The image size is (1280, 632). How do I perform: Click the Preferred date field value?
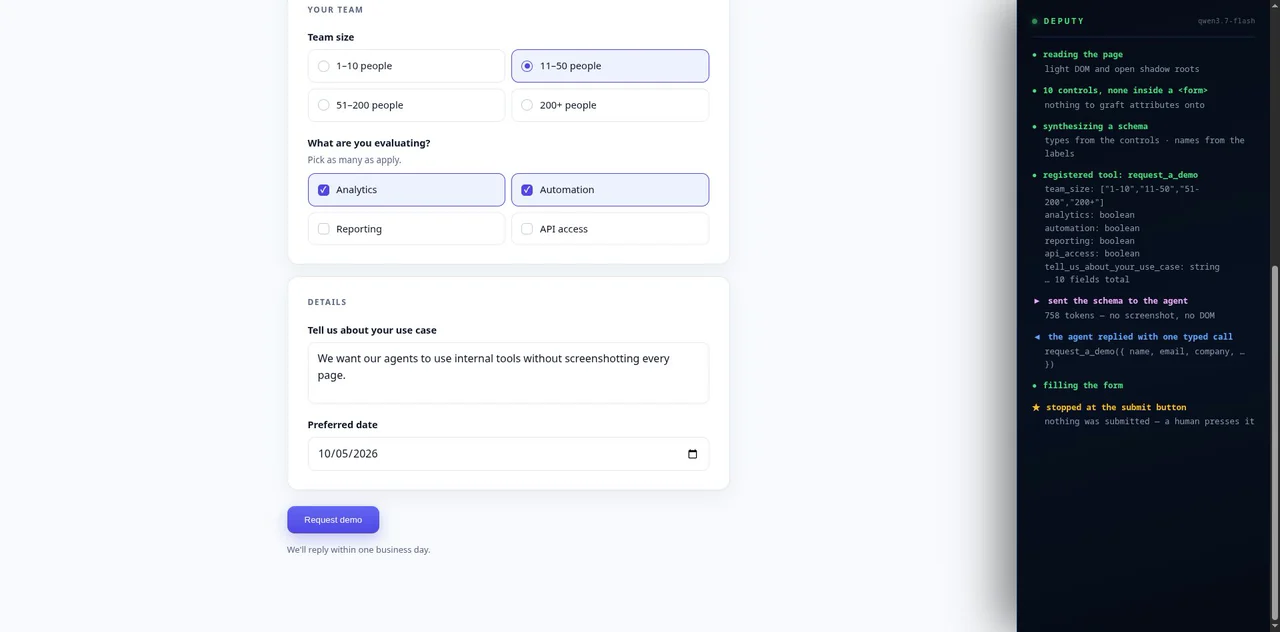[x=348, y=454]
